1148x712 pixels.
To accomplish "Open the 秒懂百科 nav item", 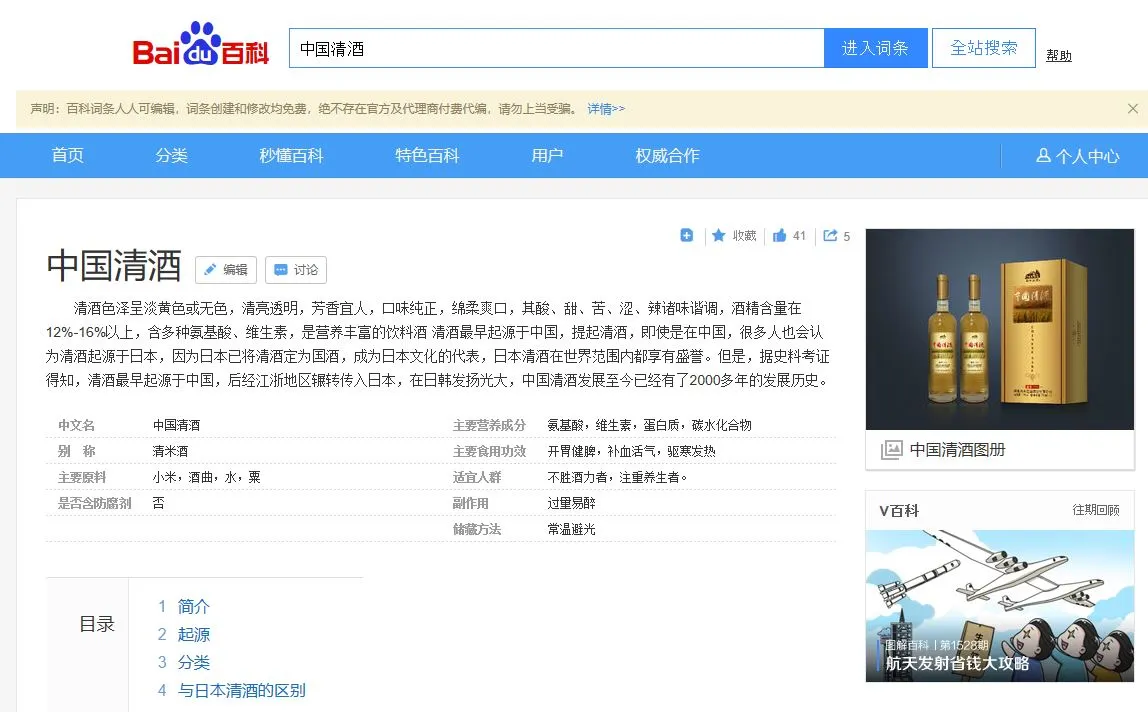I will (291, 155).
